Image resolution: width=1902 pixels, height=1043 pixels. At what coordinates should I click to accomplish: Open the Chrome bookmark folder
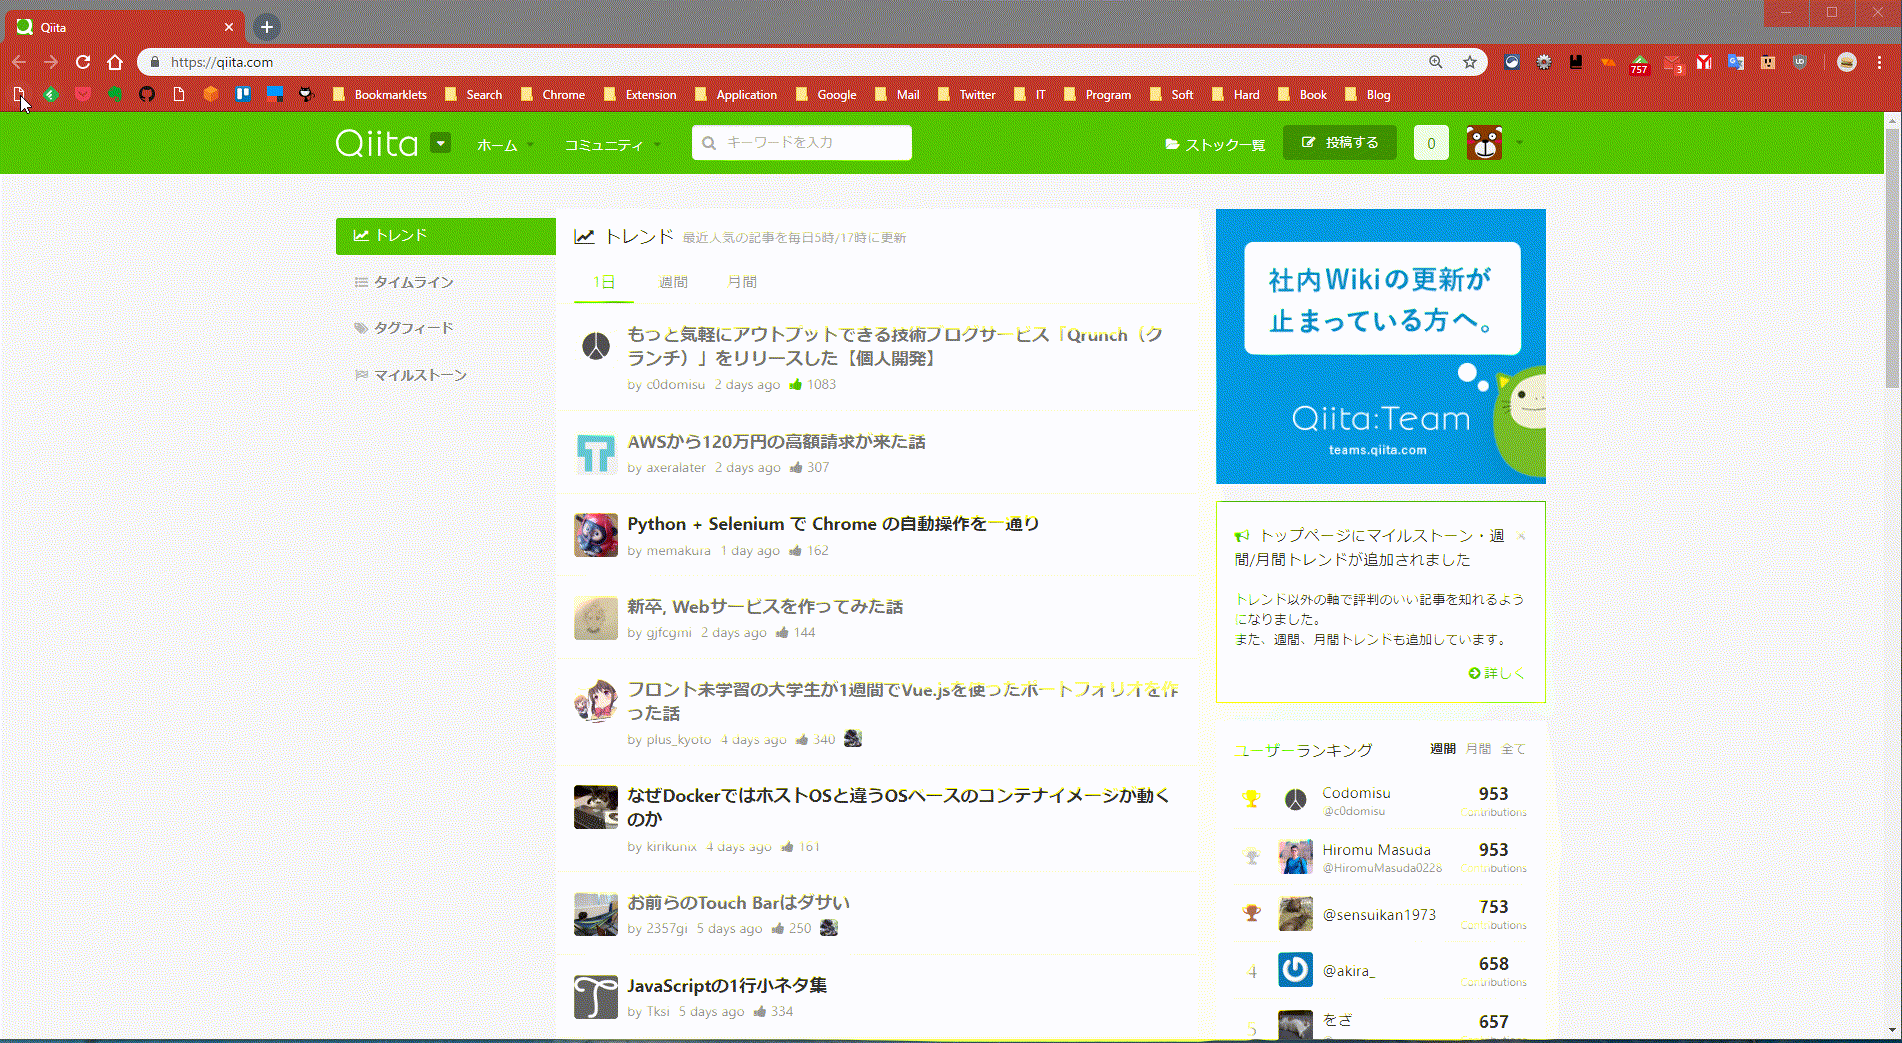pos(553,94)
